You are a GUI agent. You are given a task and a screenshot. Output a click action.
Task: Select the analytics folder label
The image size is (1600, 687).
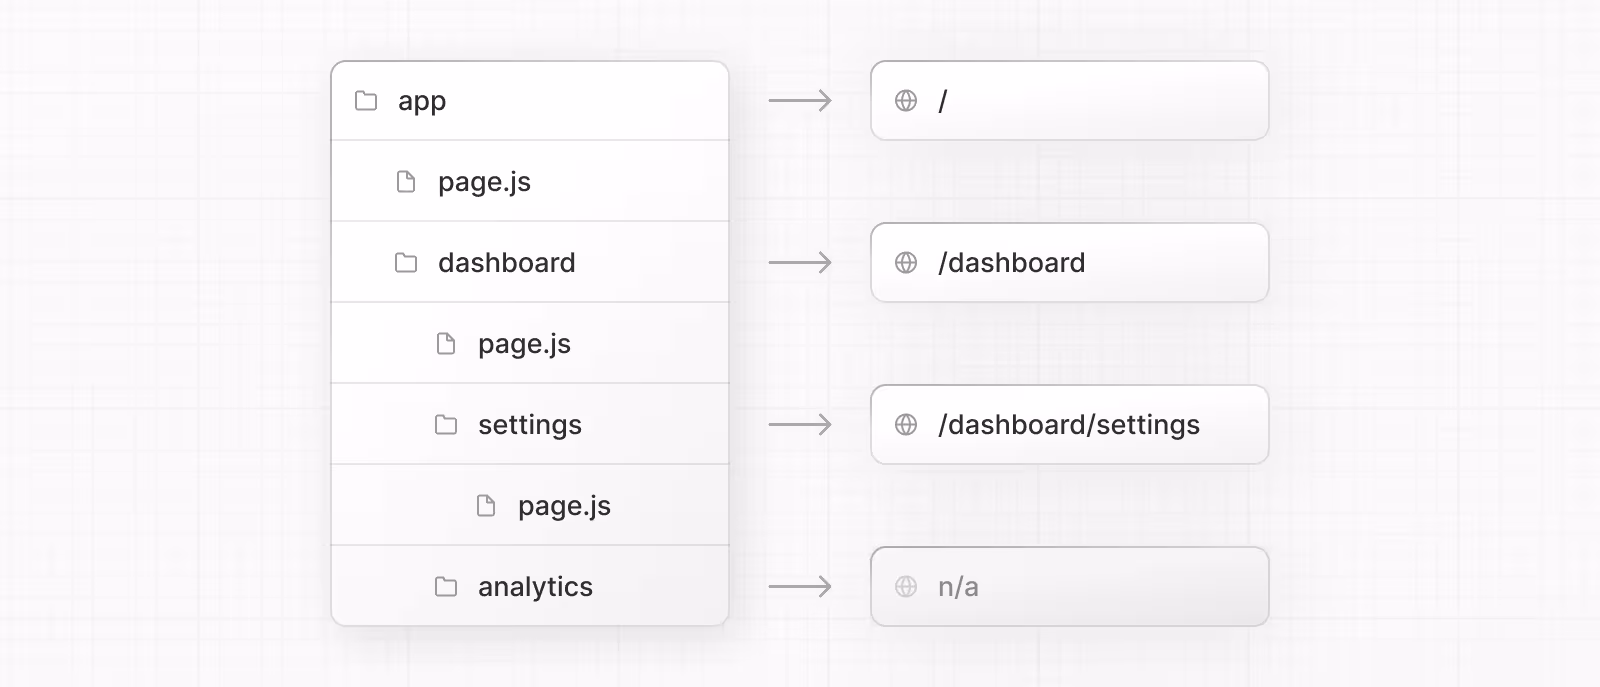tap(535, 587)
